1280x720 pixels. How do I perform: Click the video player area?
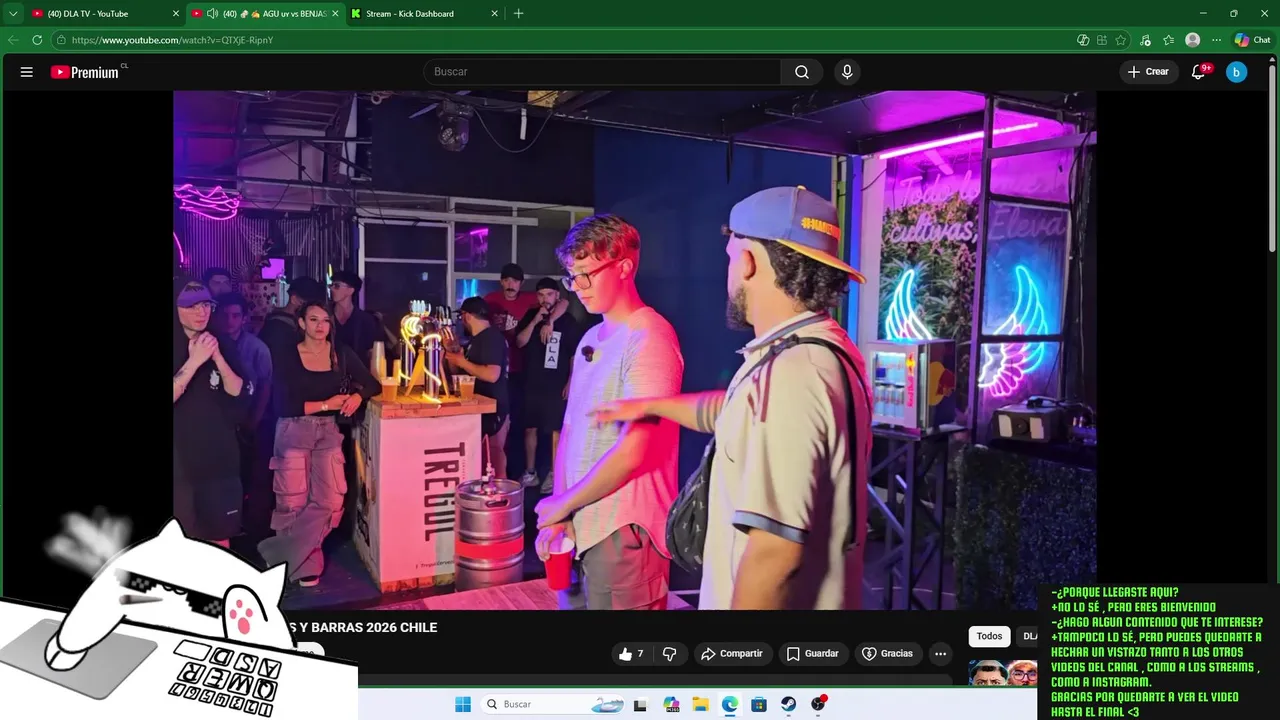pyautogui.click(x=634, y=350)
